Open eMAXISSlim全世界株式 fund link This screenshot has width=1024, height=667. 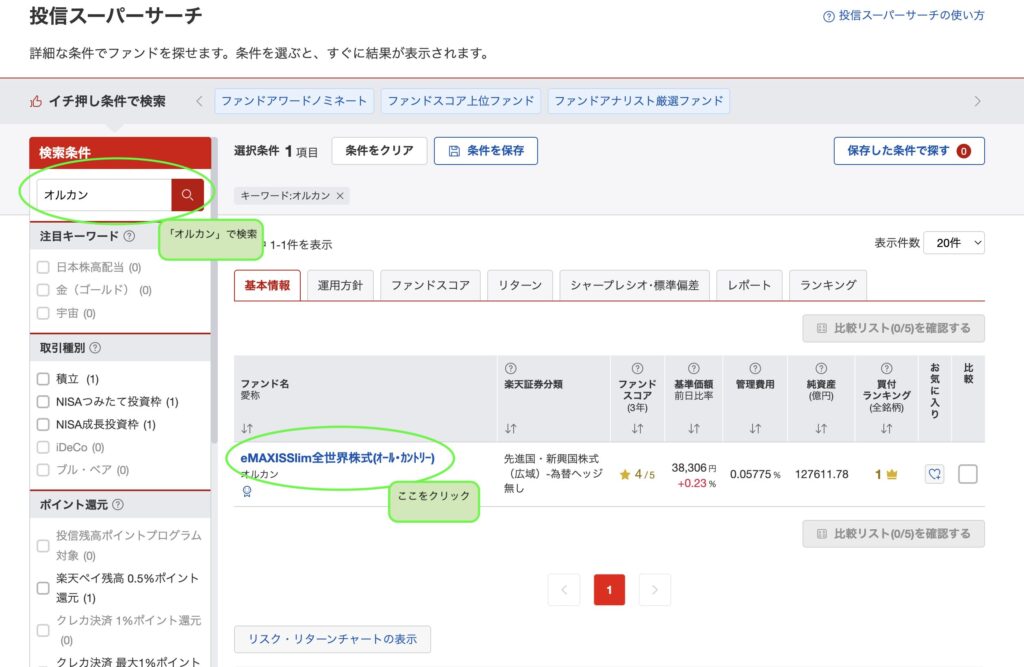click(x=338, y=458)
